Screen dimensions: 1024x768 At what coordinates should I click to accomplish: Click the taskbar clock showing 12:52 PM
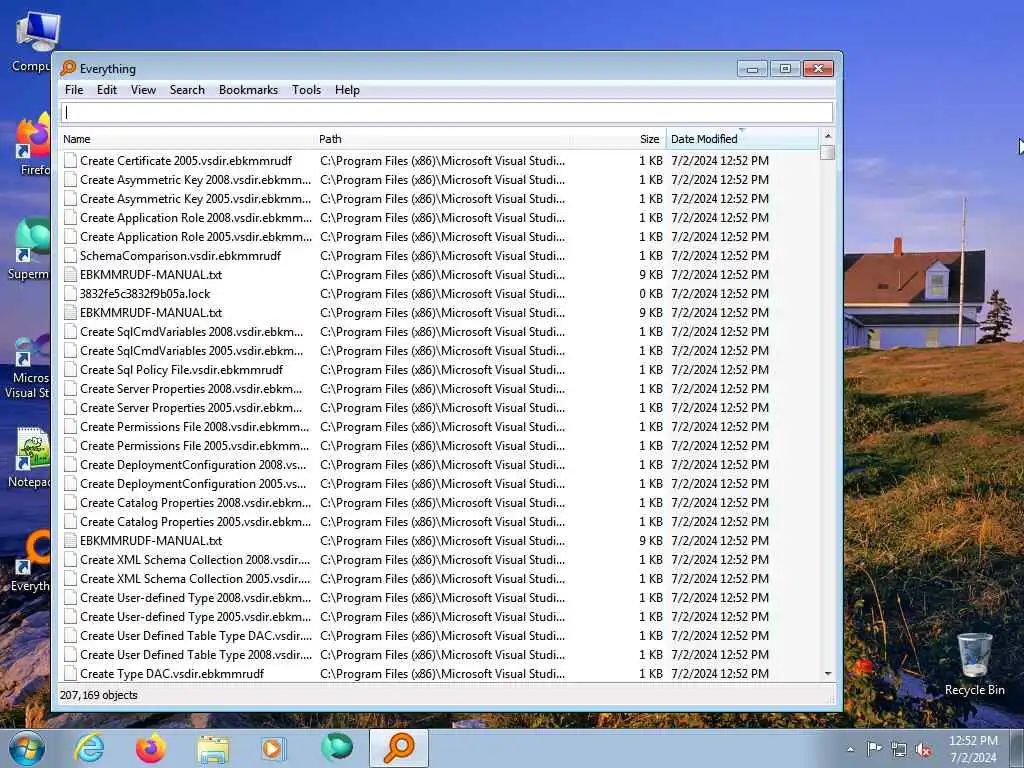click(x=973, y=749)
